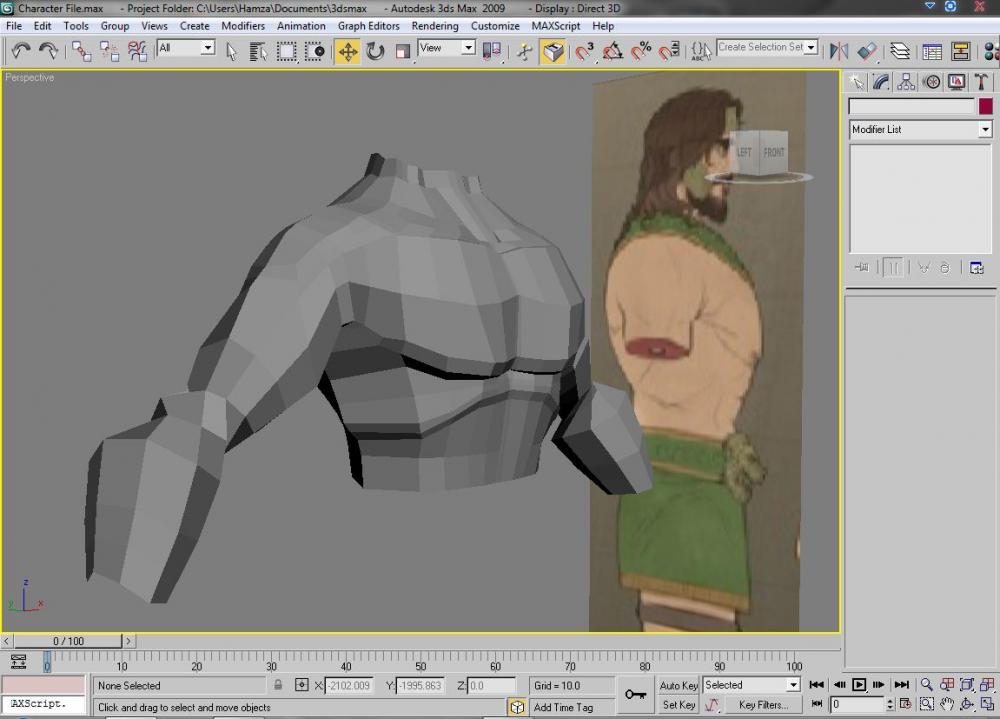Activate the Select and Move tool
Screen dimensions: 1000x719
(x=347, y=51)
